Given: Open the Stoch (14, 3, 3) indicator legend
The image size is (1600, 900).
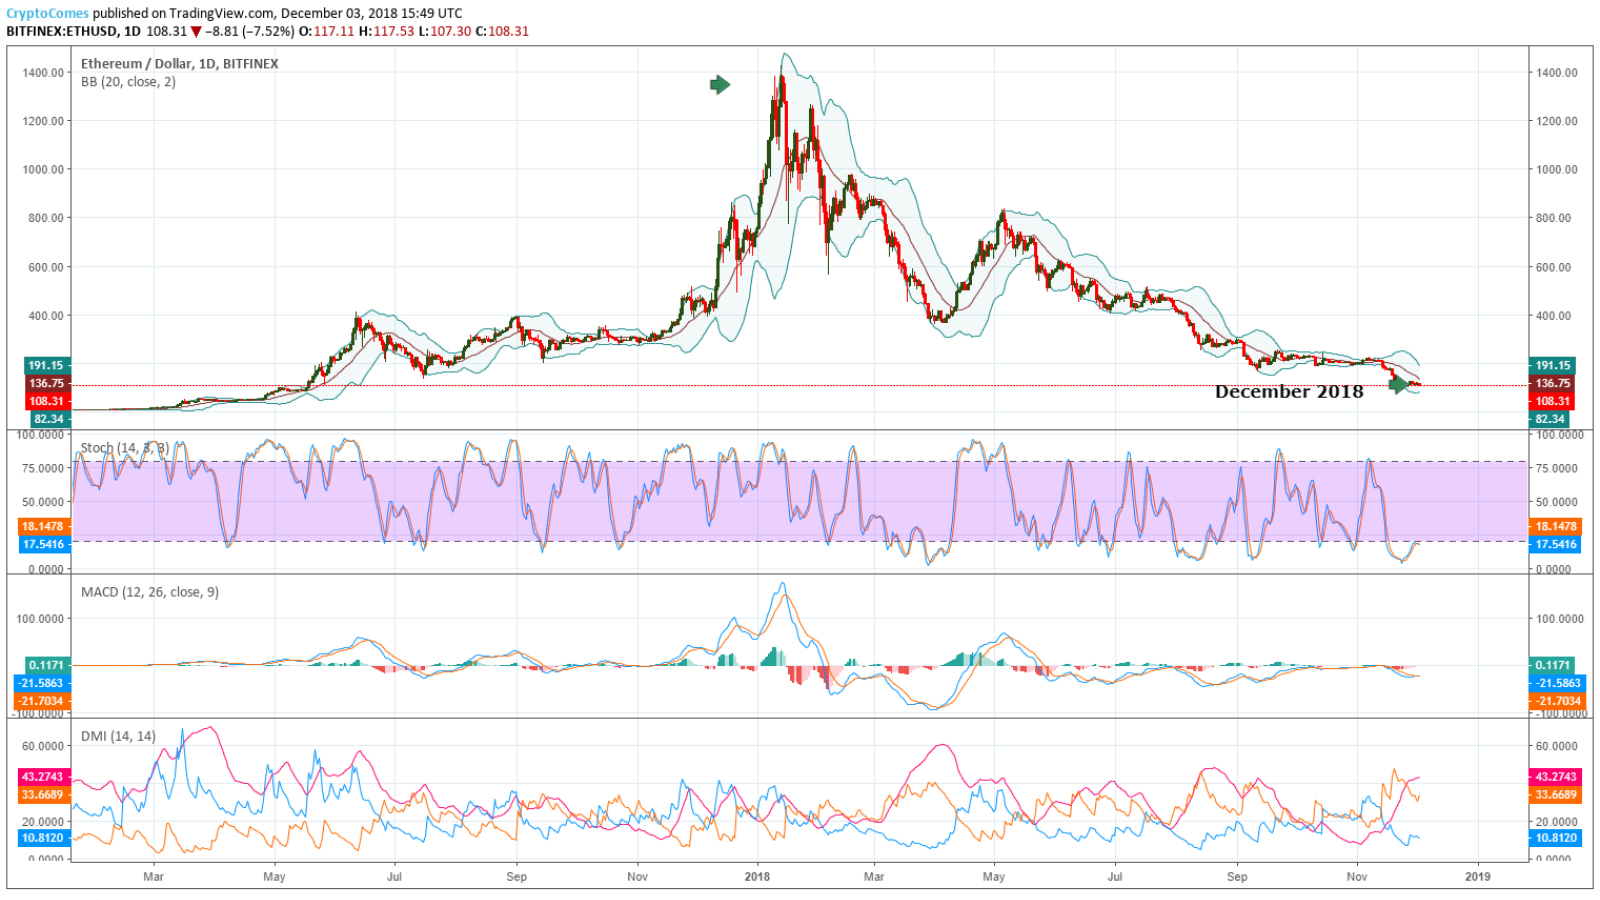Looking at the screenshot, I should point(125,447).
